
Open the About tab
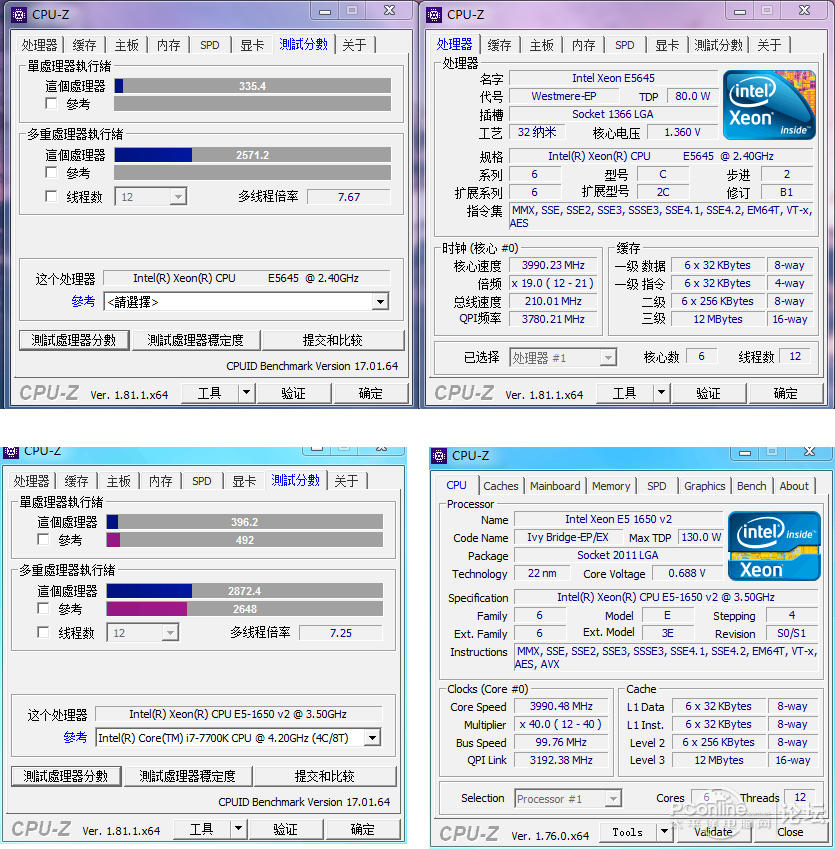[x=794, y=486]
